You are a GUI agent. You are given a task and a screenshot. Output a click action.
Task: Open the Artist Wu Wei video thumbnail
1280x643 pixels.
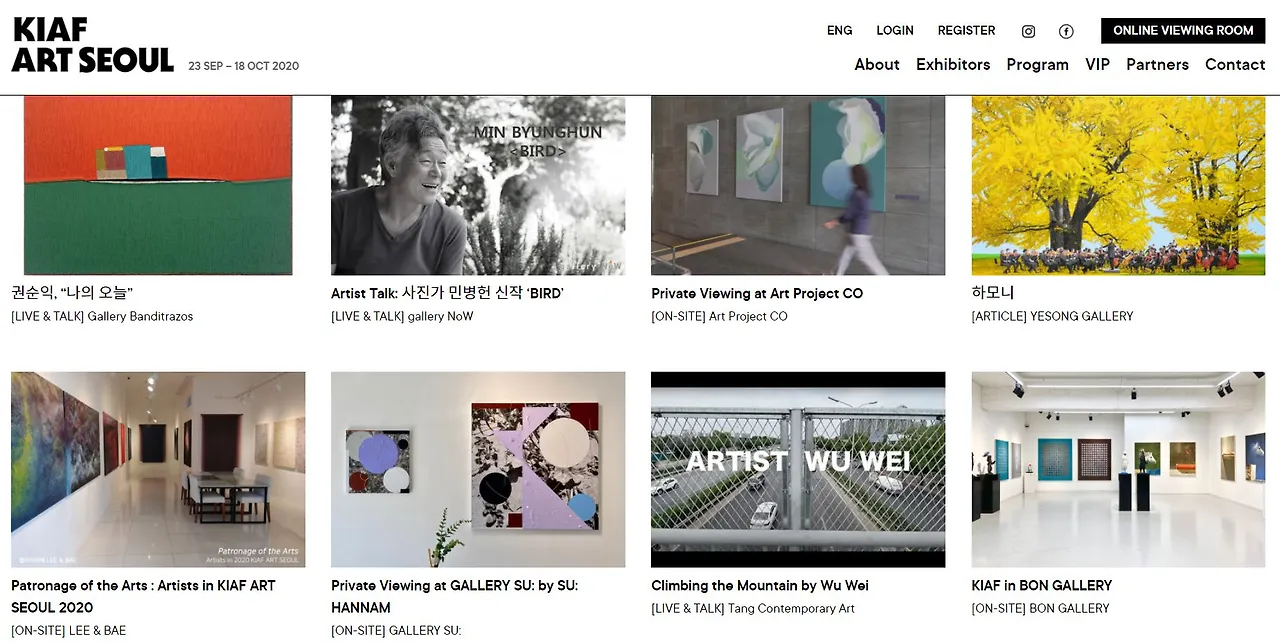[x=798, y=469]
